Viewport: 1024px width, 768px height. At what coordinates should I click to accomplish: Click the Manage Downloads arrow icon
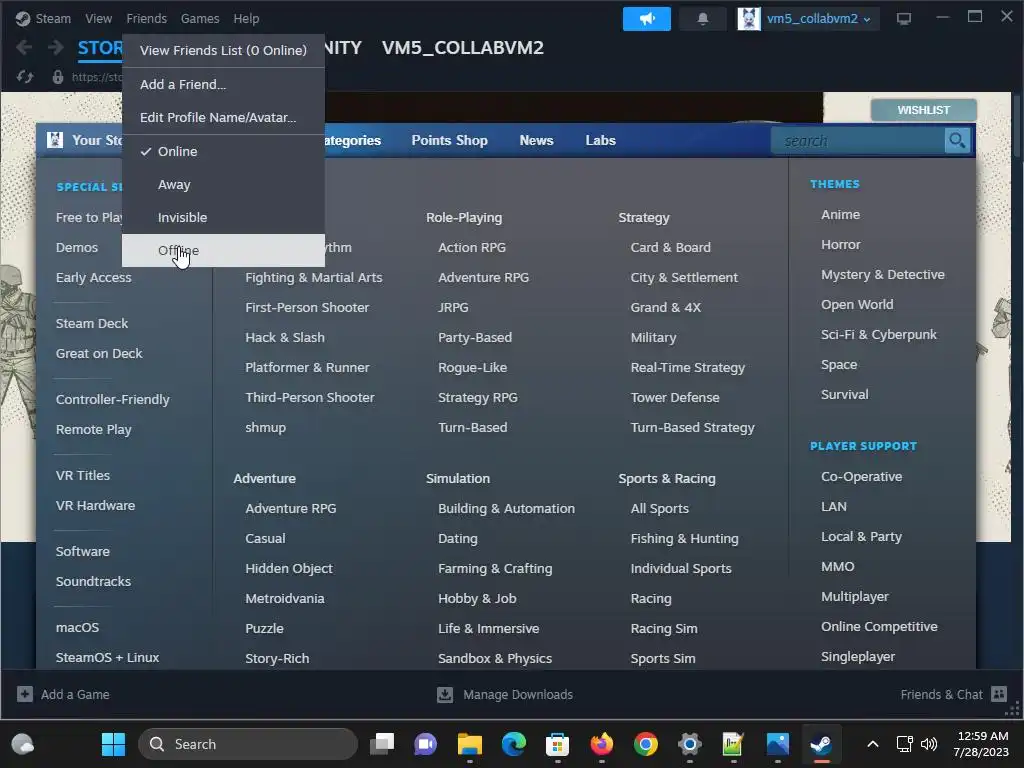445,694
